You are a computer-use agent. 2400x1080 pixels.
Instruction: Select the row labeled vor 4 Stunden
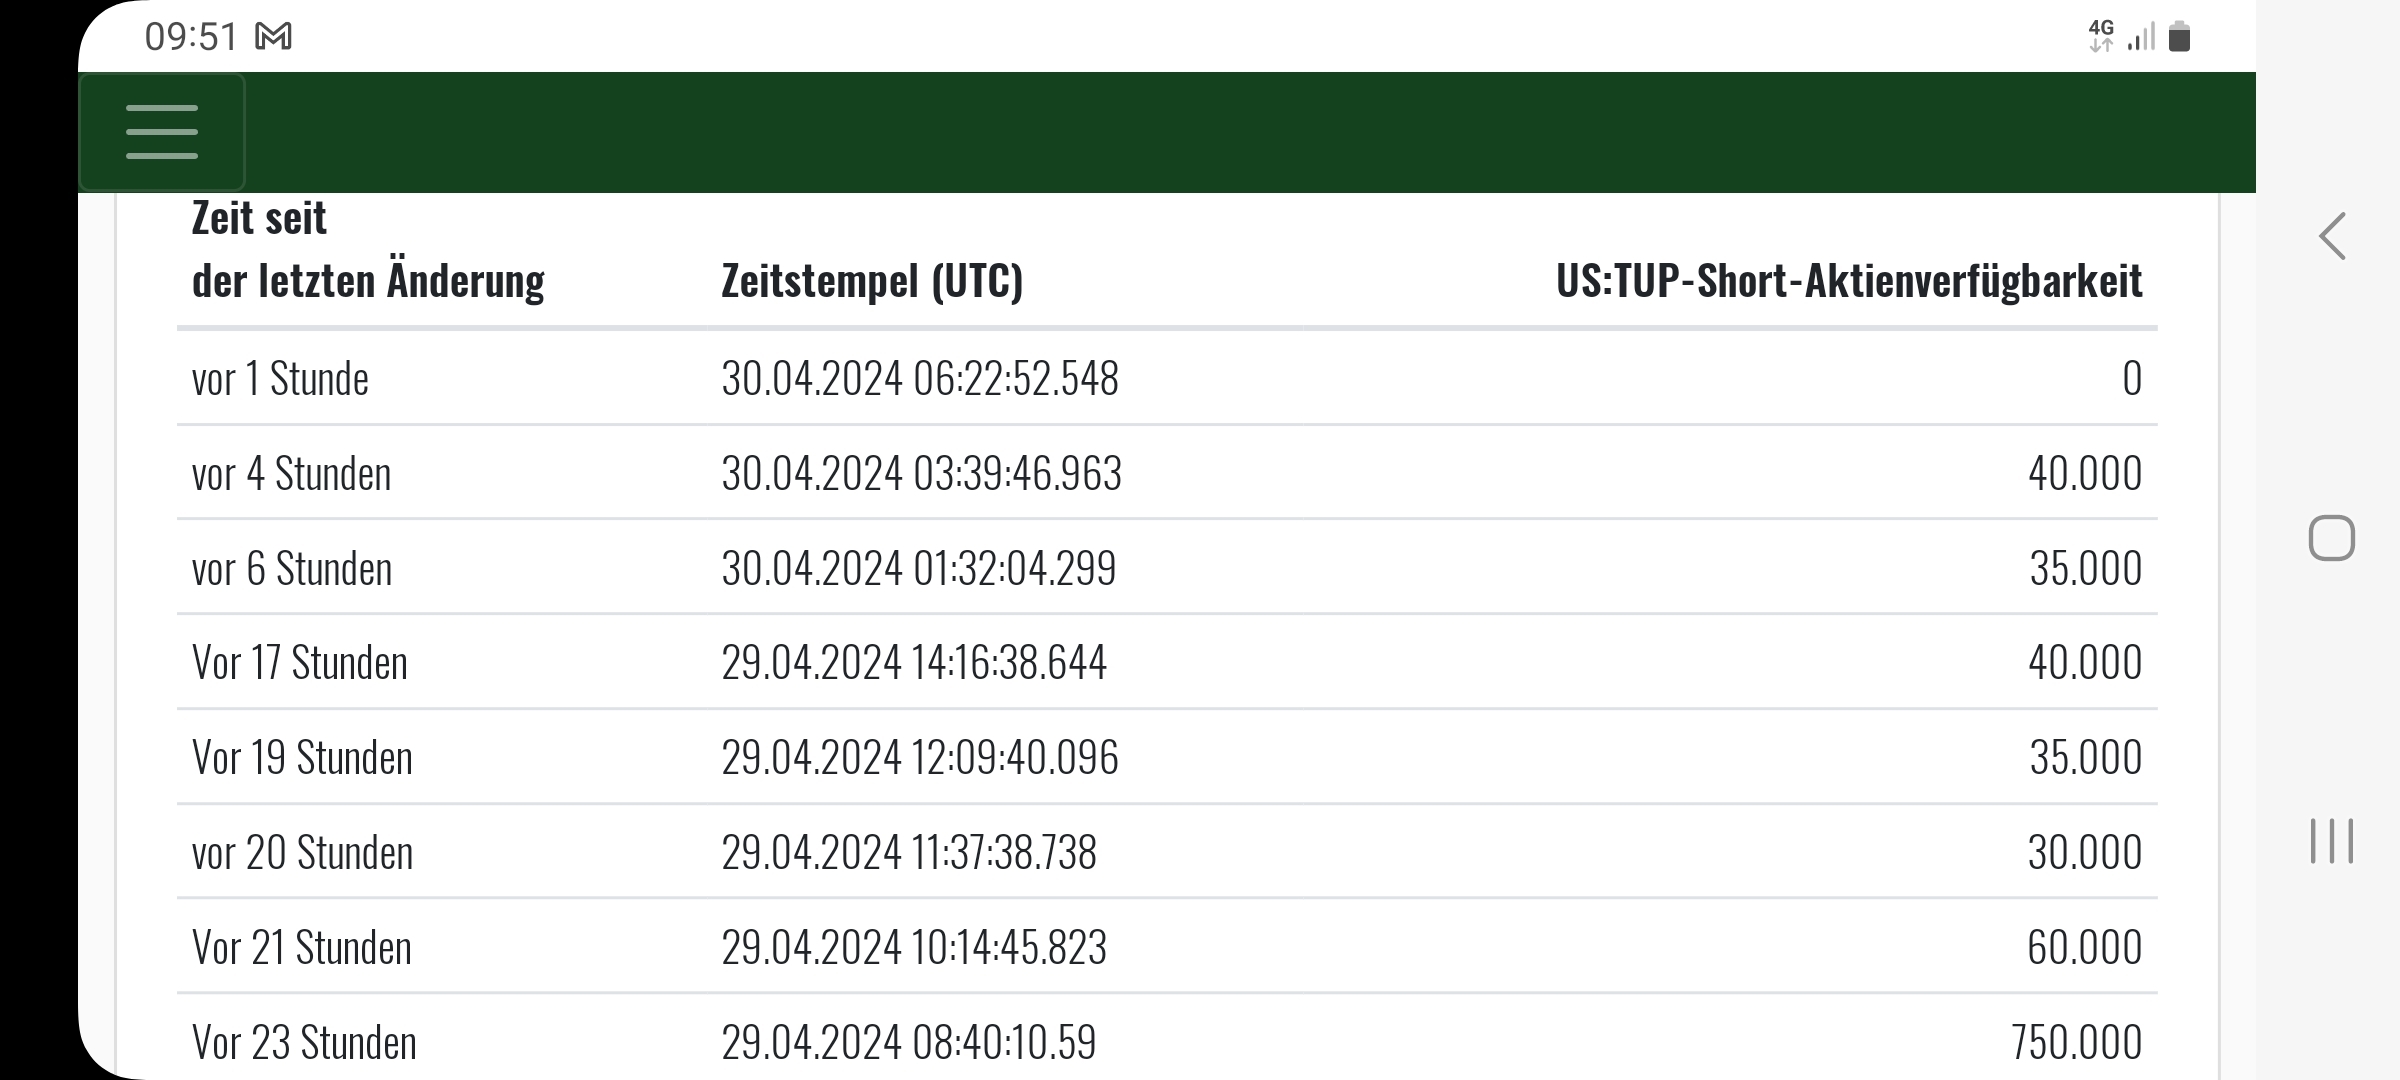click(x=292, y=473)
